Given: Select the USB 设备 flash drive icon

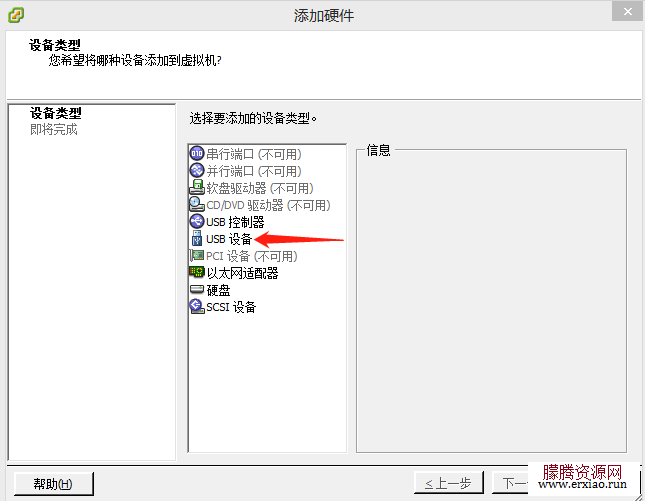Looking at the screenshot, I should [197, 239].
